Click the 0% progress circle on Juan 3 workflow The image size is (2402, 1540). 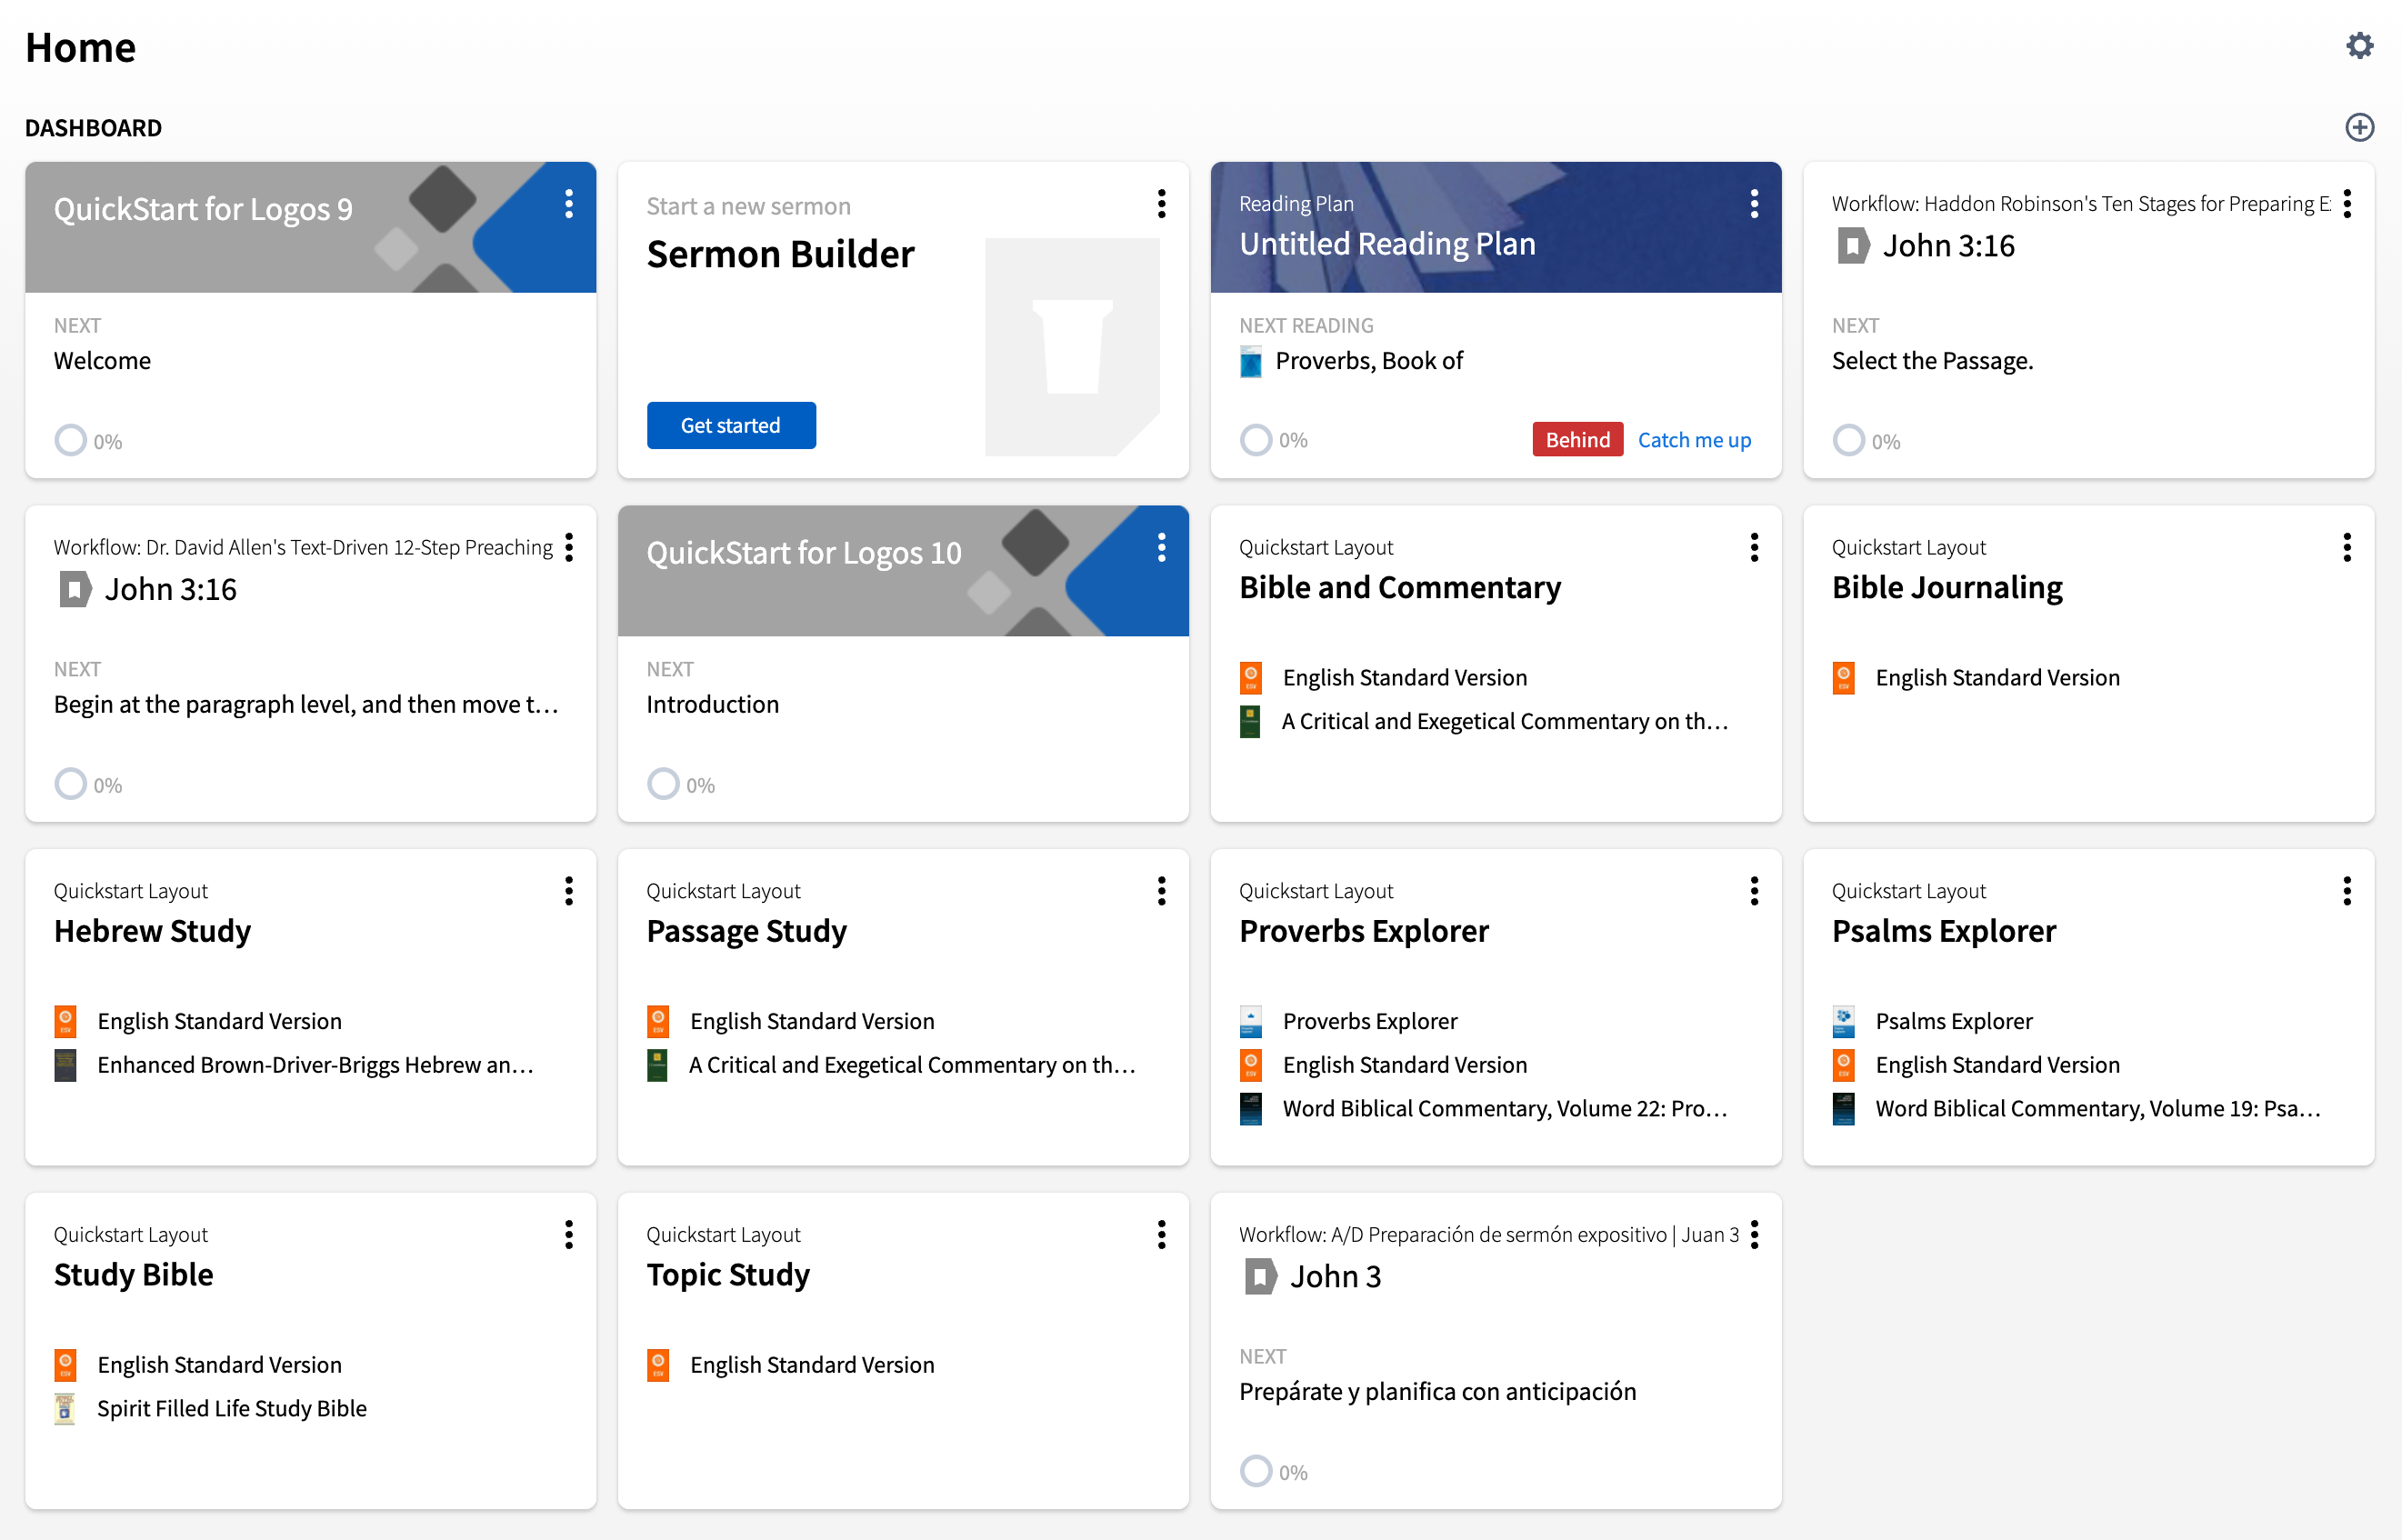pyautogui.click(x=1256, y=1471)
